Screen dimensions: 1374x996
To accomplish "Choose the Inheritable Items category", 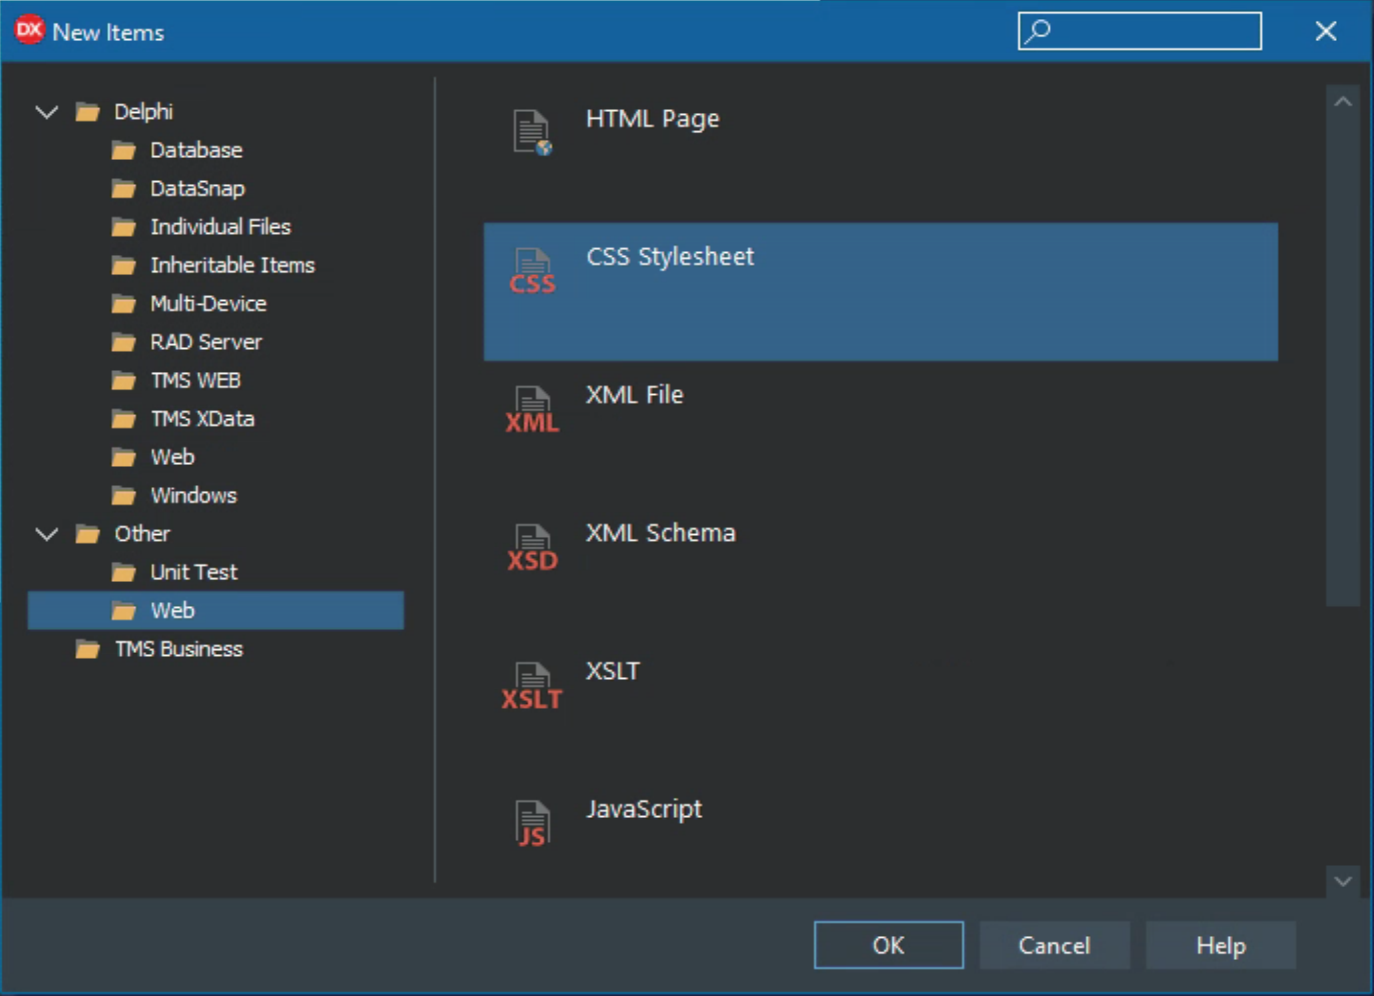I will click(x=232, y=265).
